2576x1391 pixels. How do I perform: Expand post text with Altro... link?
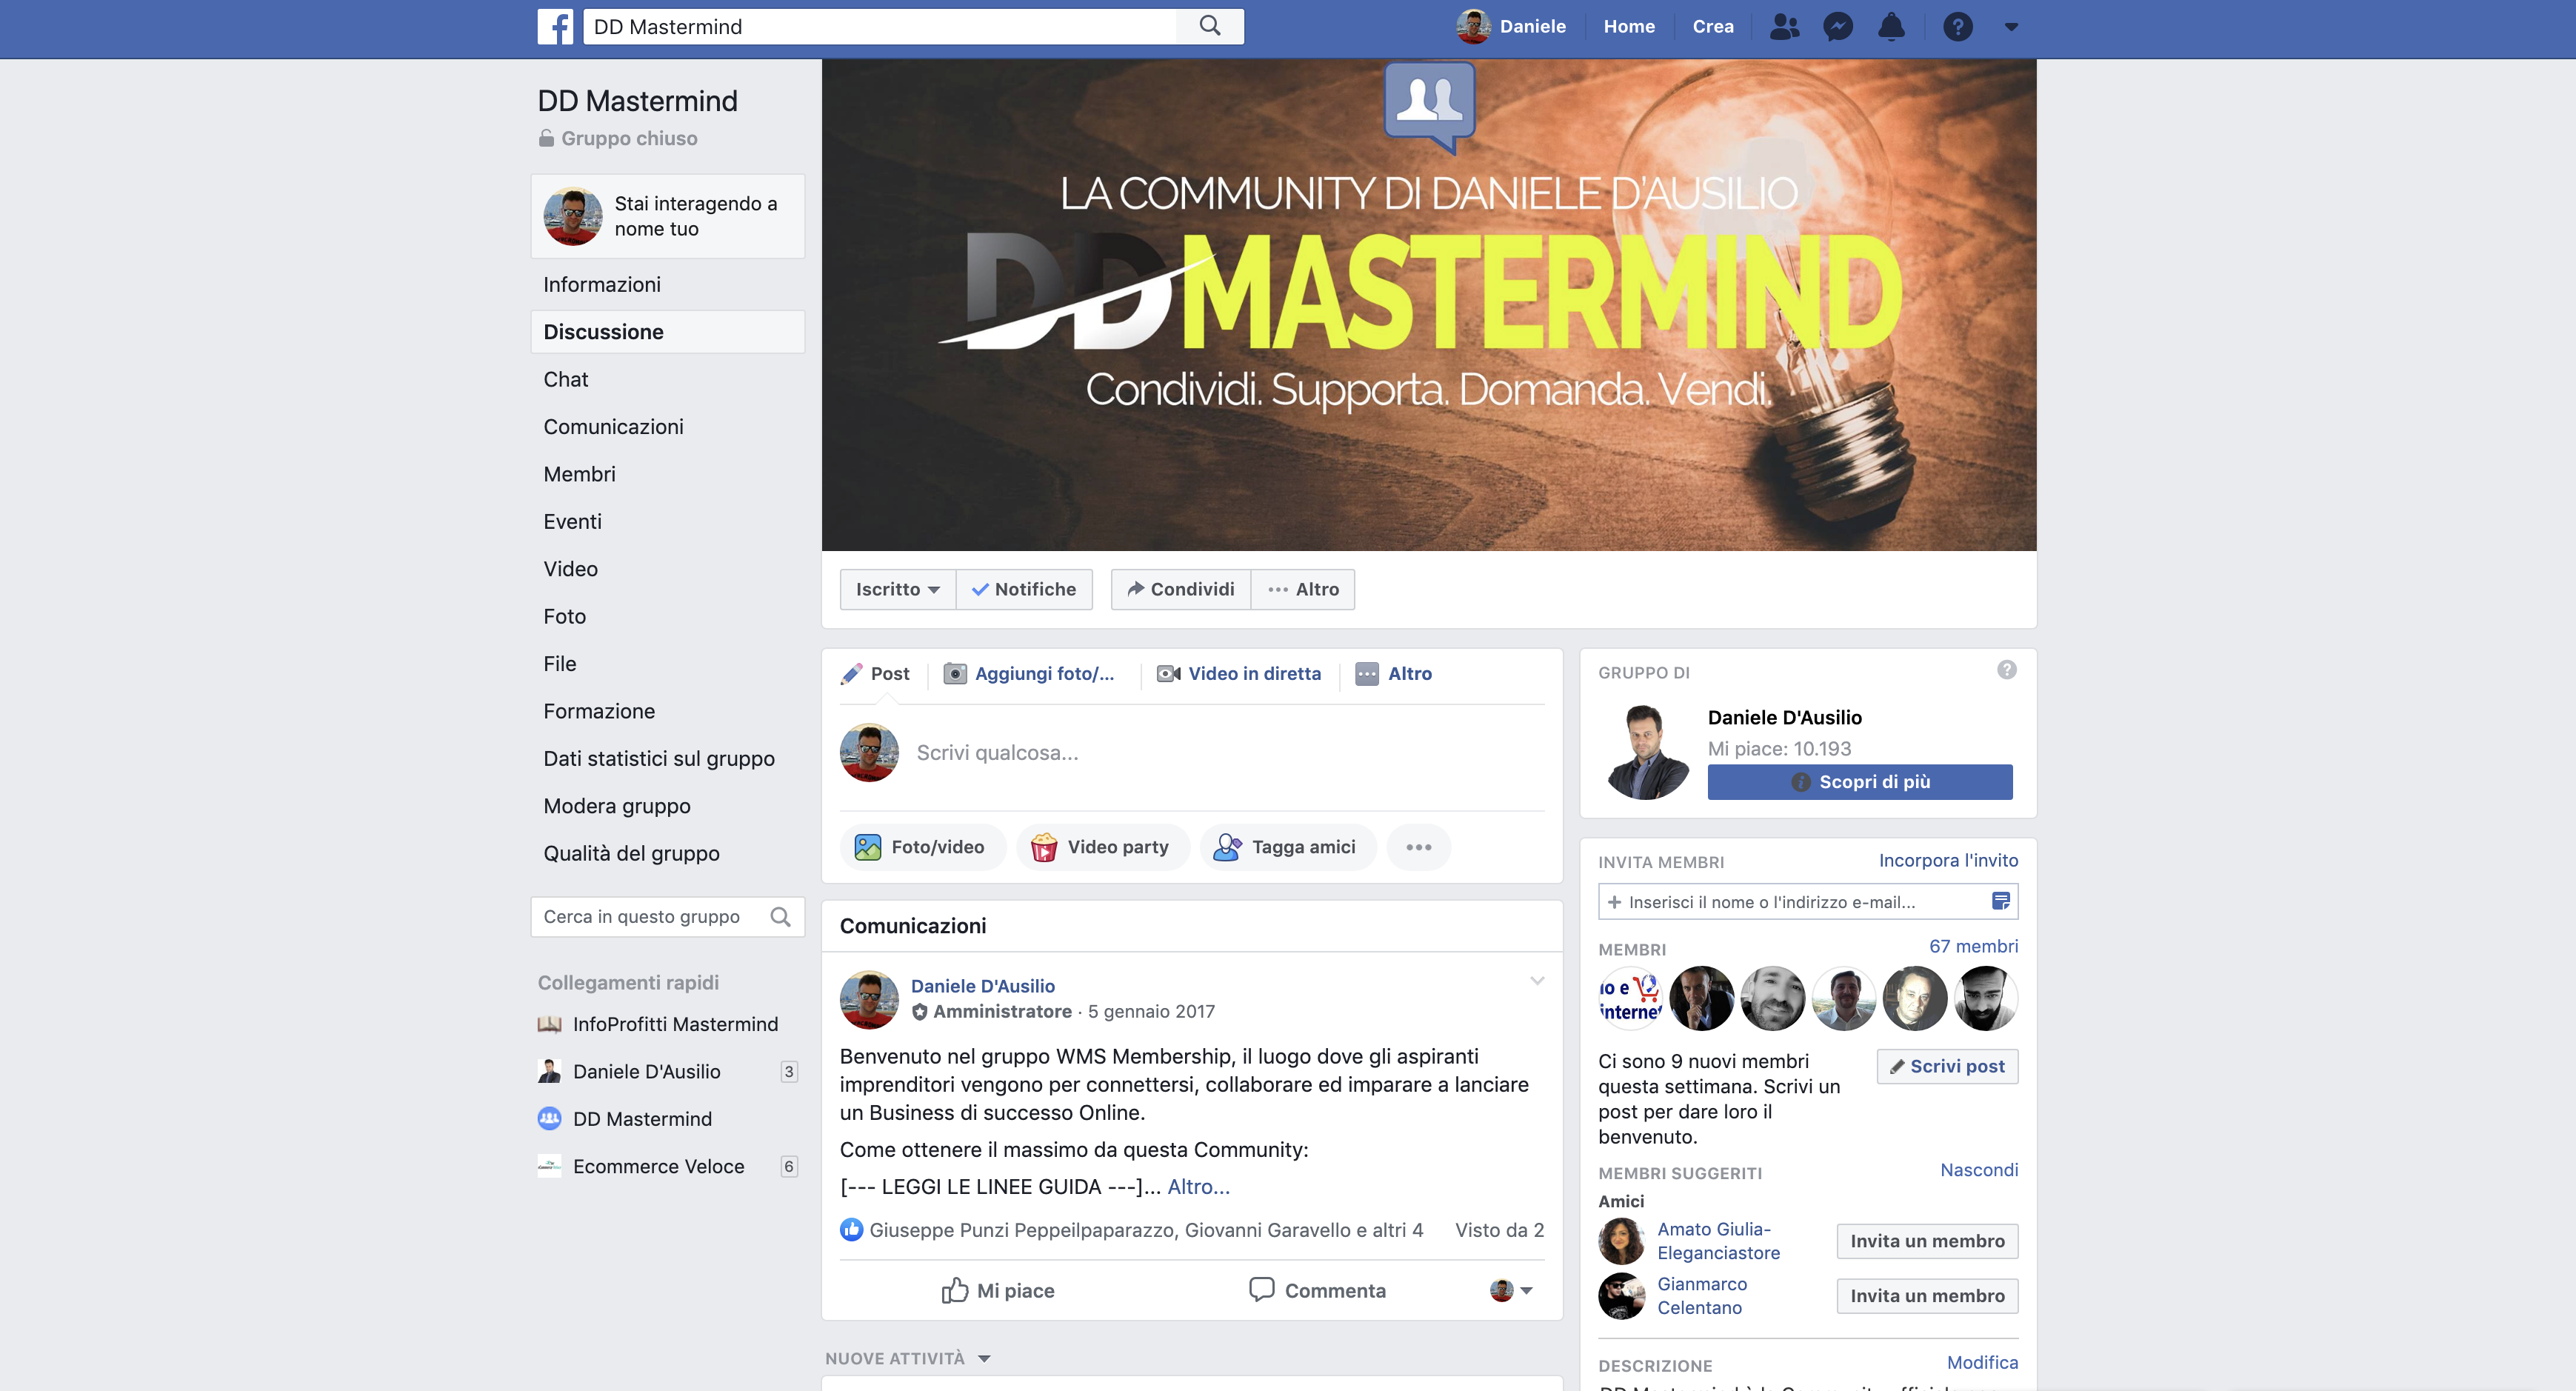pyautogui.click(x=1198, y=1187)
